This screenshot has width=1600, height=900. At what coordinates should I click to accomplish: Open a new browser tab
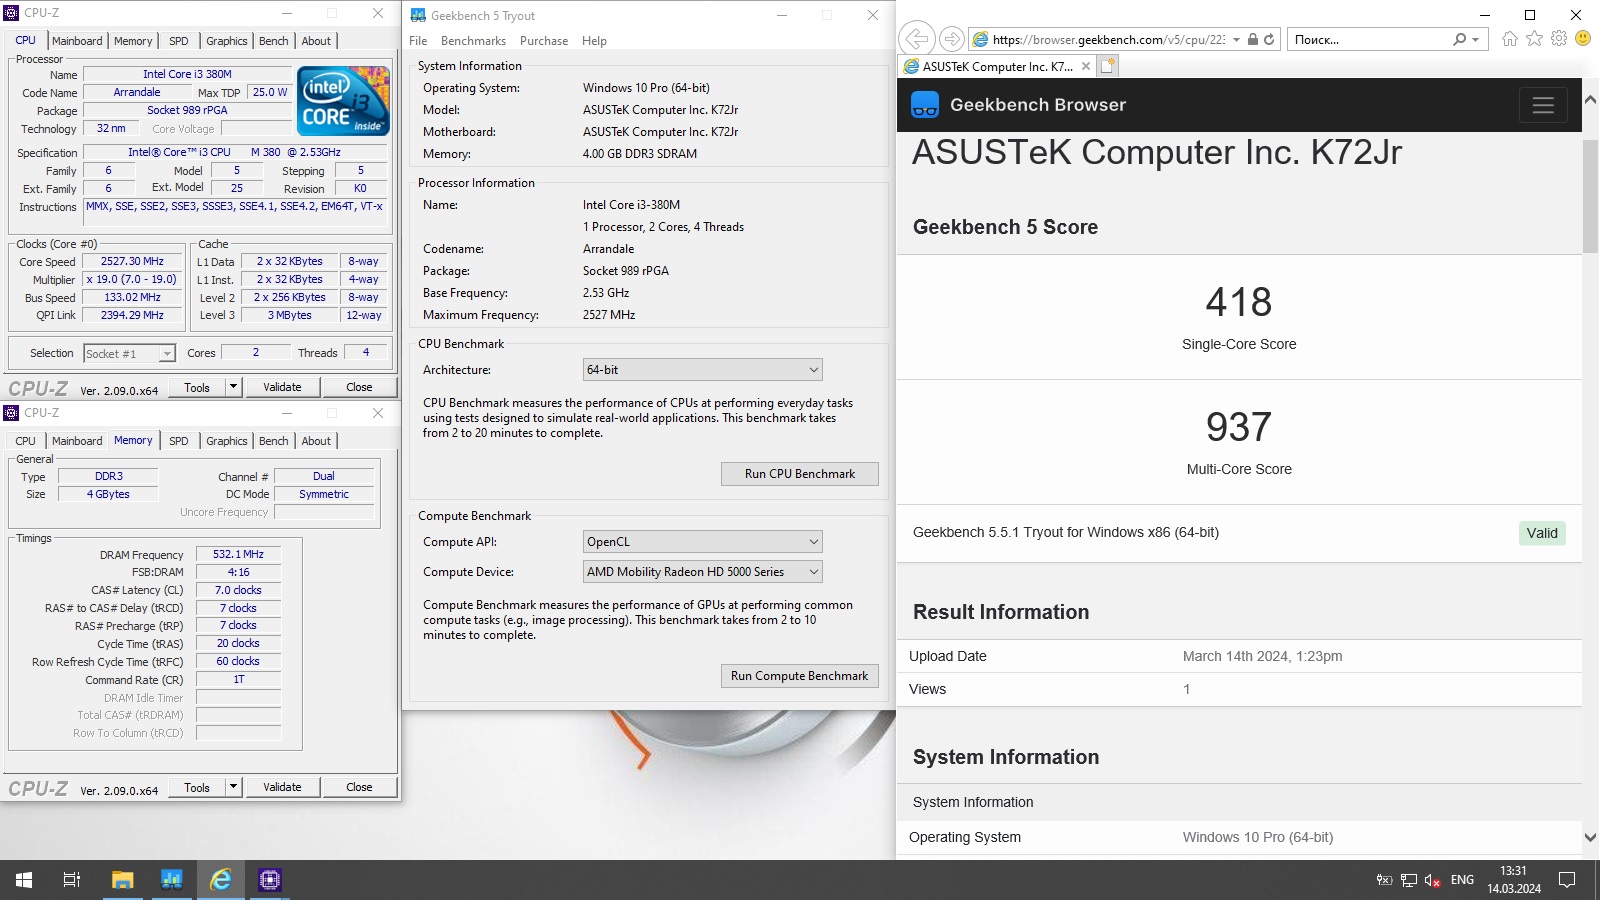(x=1108, y=66)
